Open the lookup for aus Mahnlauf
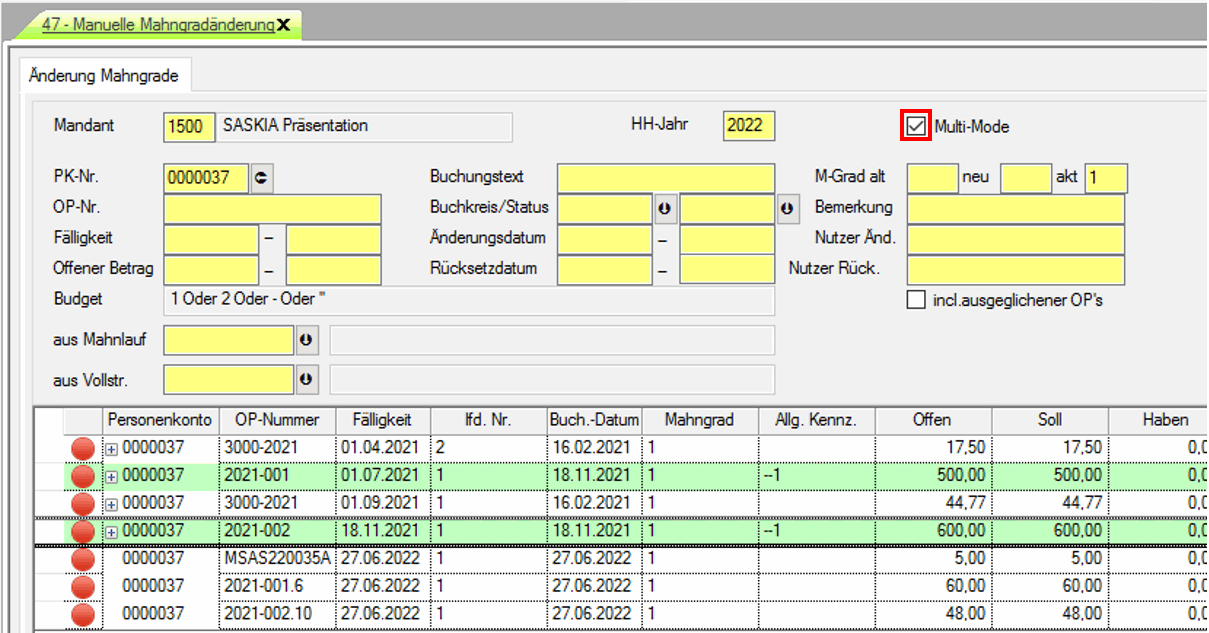Viewport: 1209px width, 633px height. [x=307, y=340]
